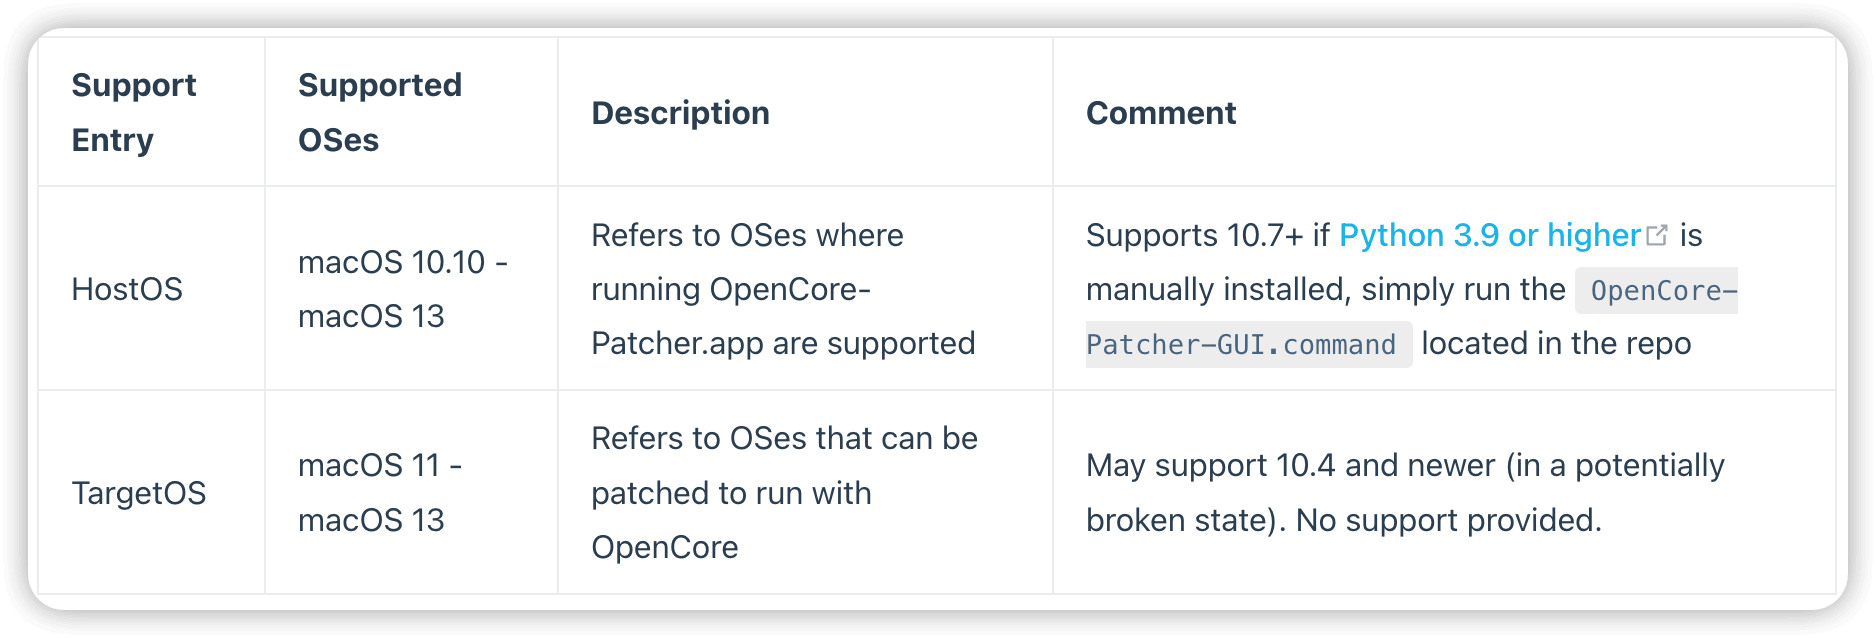Click the word OpenCore ending TargetOS description

point(664,547)
